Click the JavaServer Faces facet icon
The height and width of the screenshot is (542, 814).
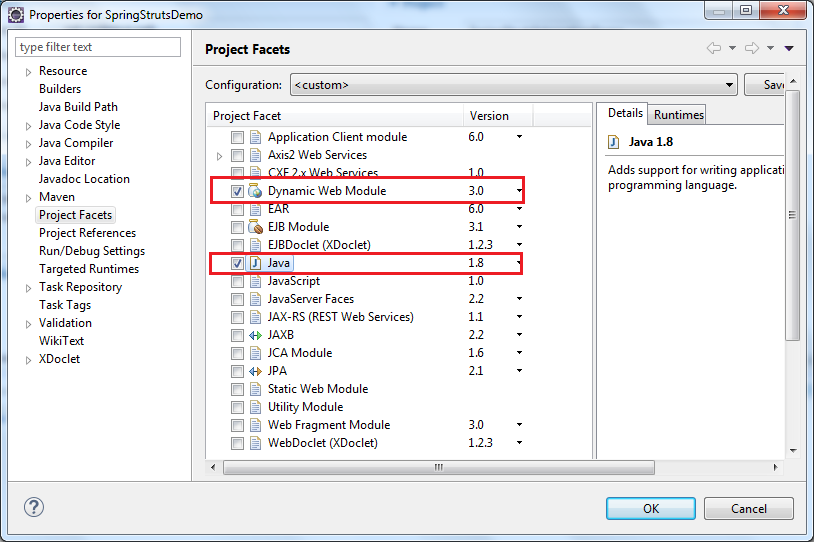click(x=255, y=299)
